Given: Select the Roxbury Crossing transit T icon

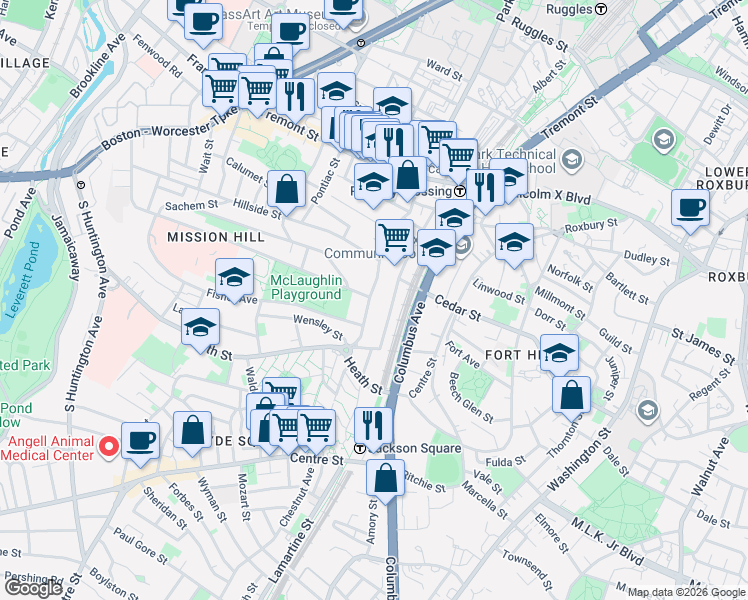Looking at the screenshot, I should click(x=460, y=191).
